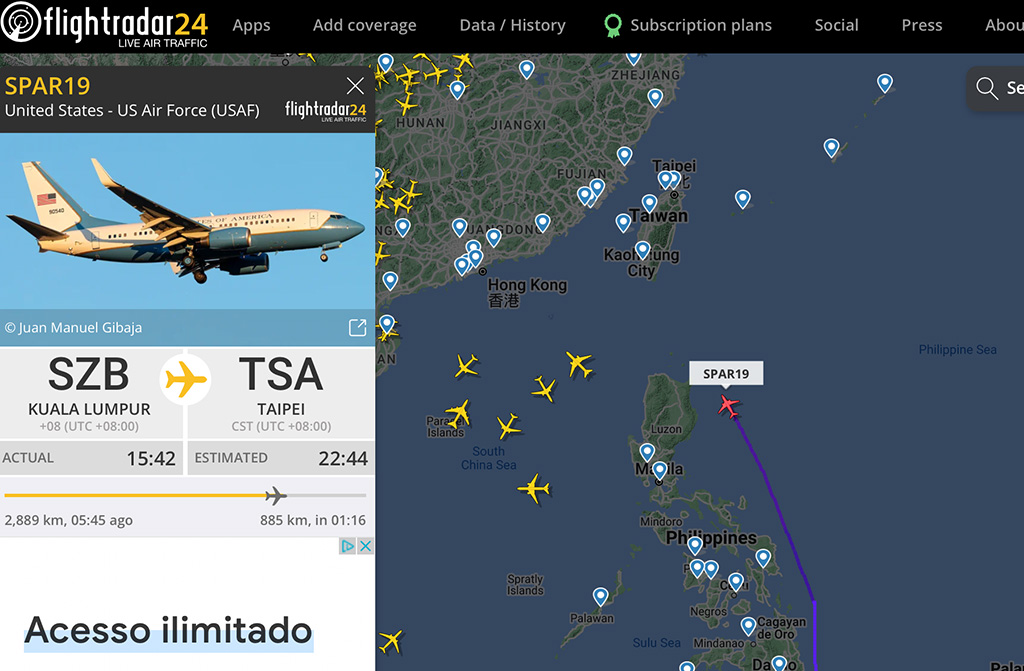
Task: Close the advertisement with X icon
Action: click(x=365, y=546)
